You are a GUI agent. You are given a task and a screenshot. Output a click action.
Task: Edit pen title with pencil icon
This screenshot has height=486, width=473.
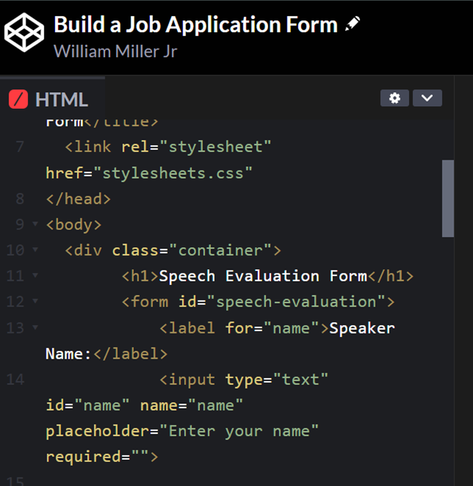[x=352, y=24]
